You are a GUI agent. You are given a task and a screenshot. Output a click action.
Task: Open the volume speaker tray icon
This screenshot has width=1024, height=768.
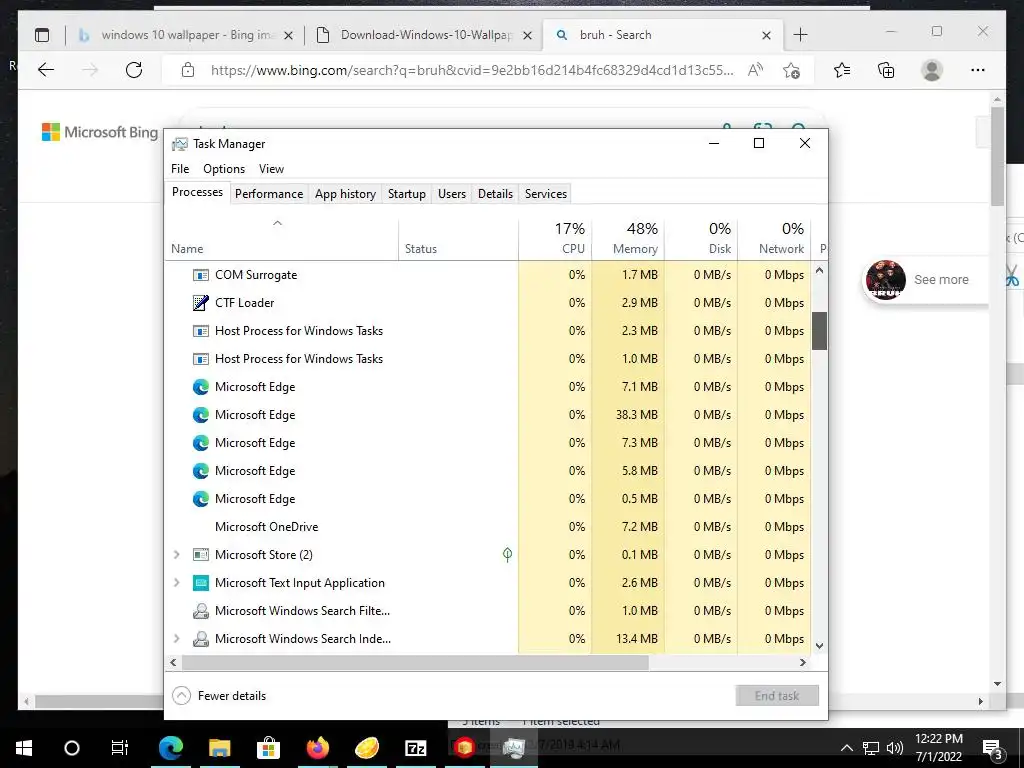click(895, 748)
